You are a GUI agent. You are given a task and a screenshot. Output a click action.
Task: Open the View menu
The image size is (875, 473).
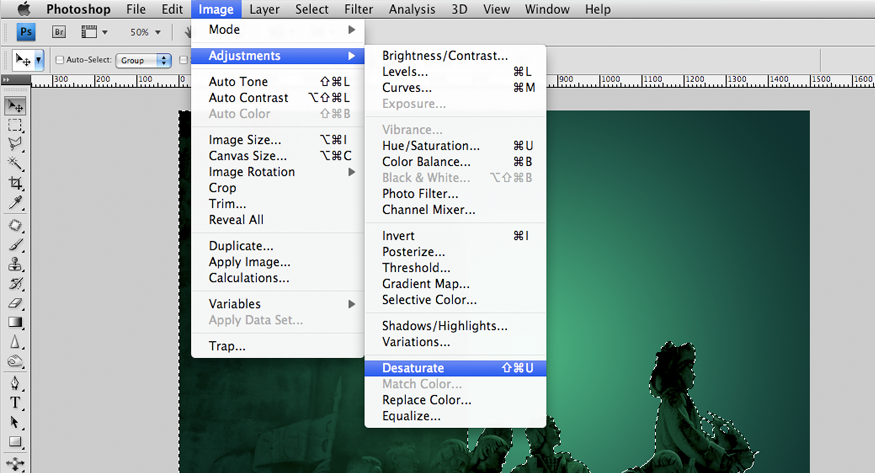pos(496,9)
